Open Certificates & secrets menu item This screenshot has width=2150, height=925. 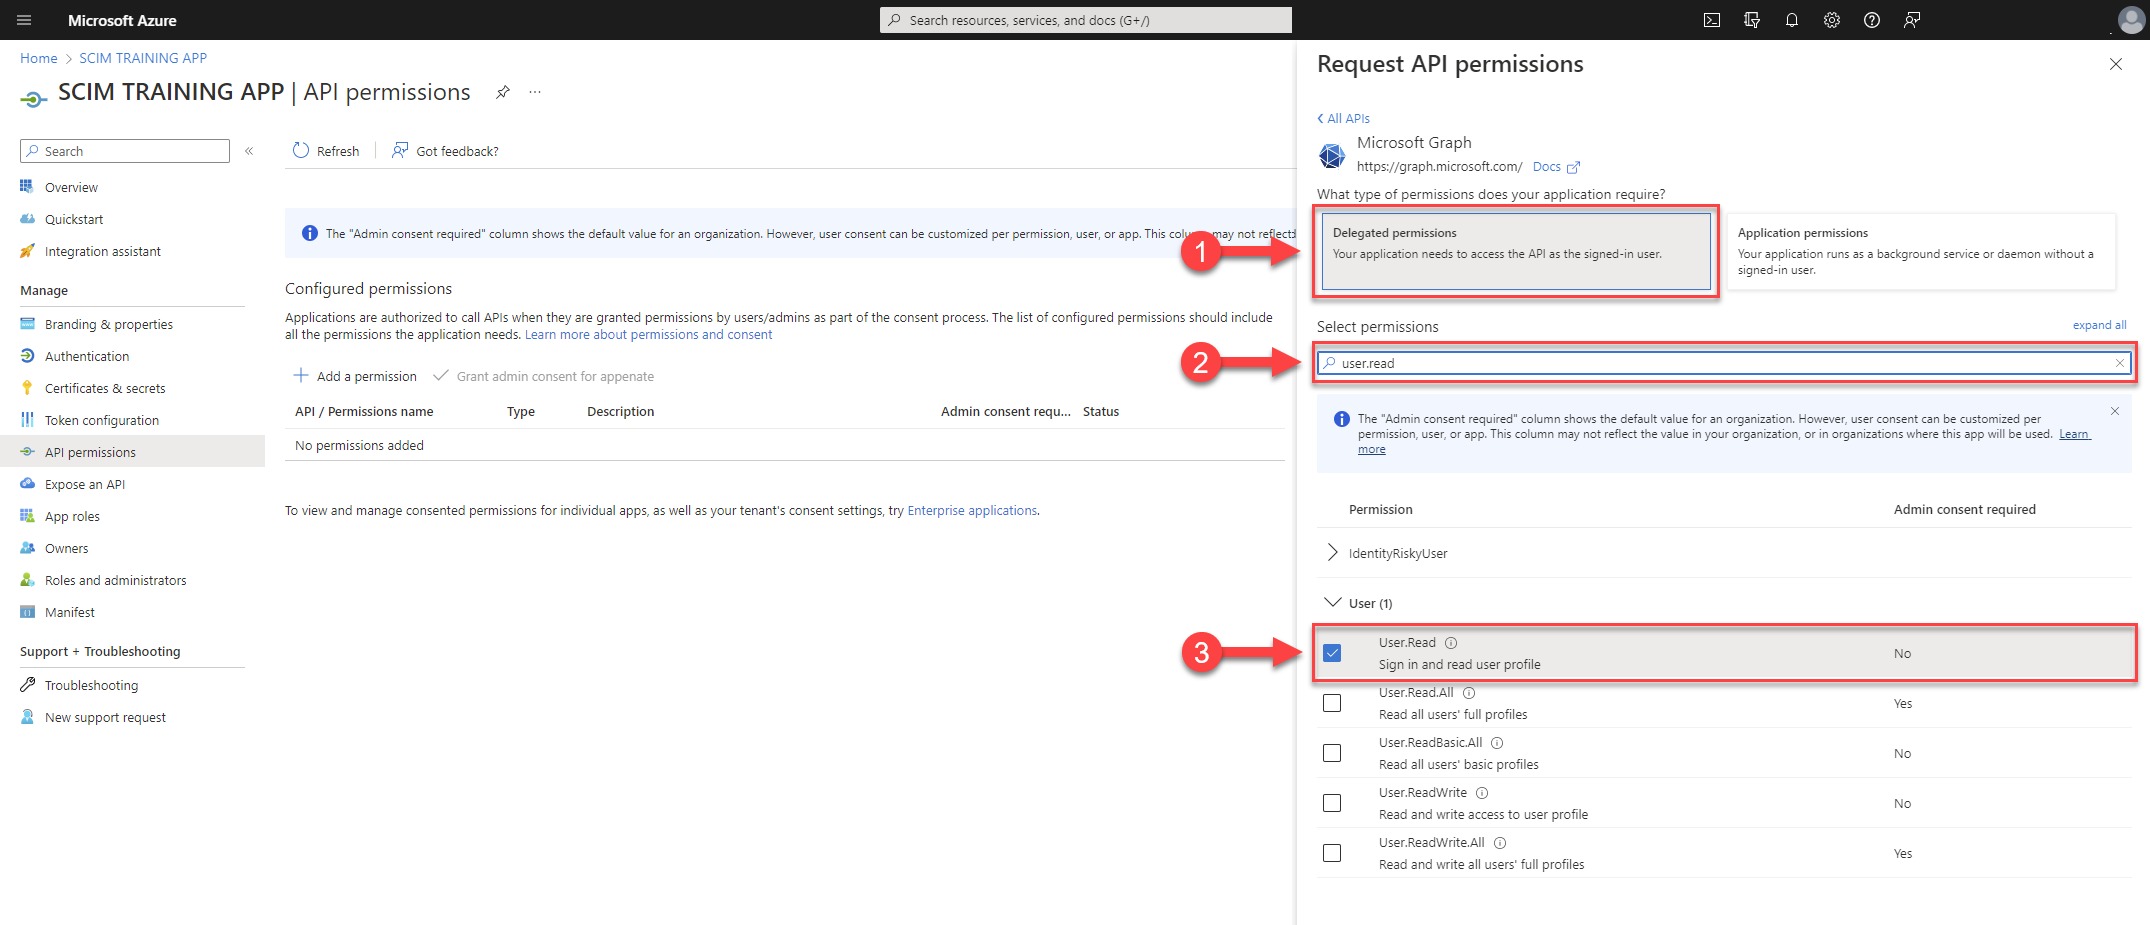pyautogui.click(x=105, y=388)
